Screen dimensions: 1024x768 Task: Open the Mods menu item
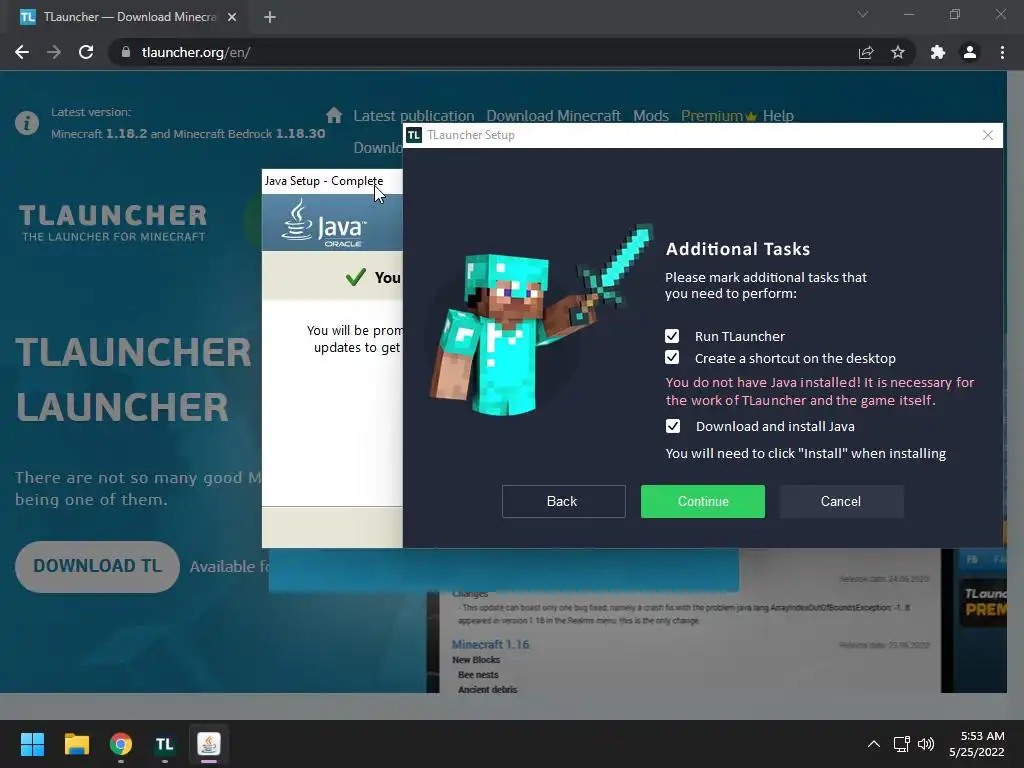coord(650,116)
